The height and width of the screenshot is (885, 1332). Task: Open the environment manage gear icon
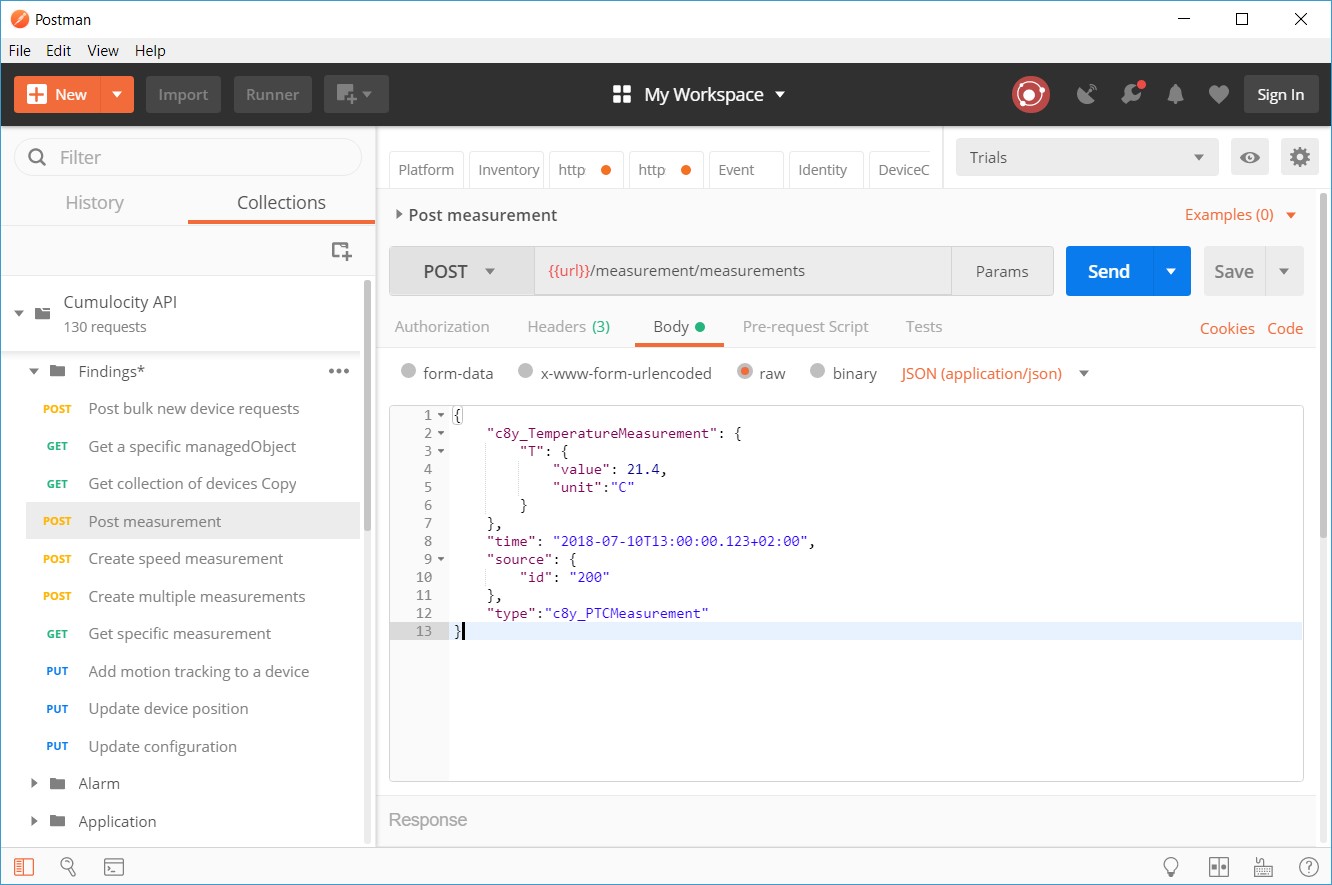tap(1299, 157)
